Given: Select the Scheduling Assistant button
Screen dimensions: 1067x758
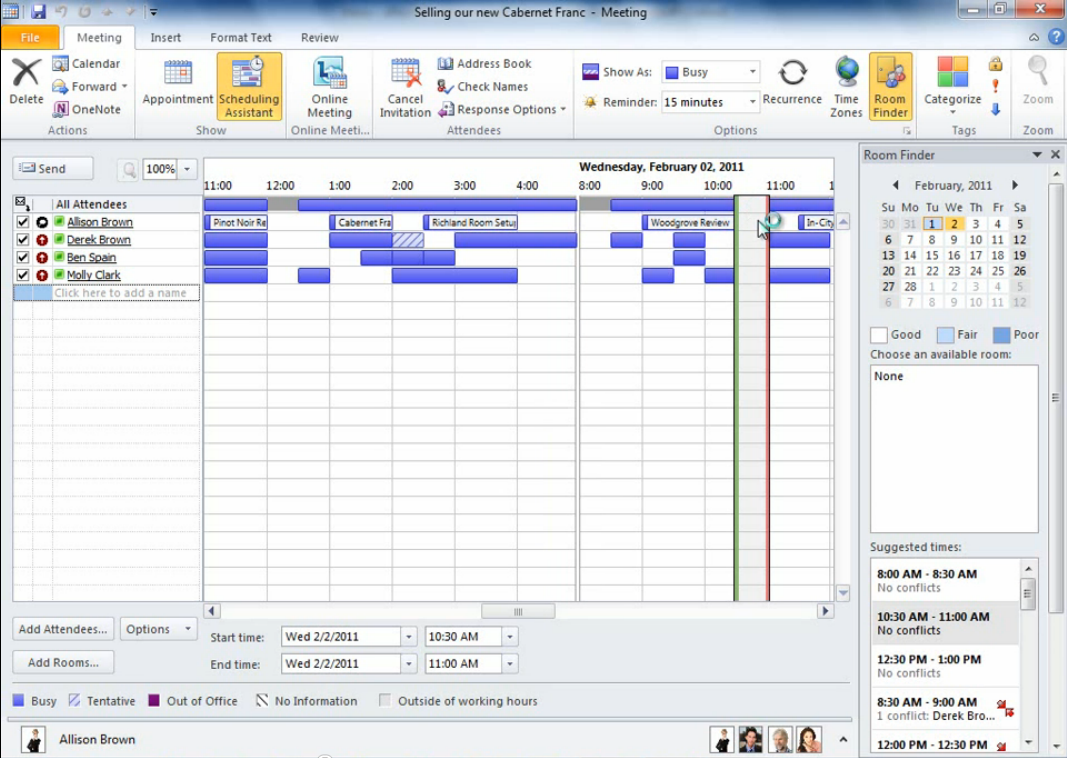Looking at the screenshot, I should tap(249, 86).
